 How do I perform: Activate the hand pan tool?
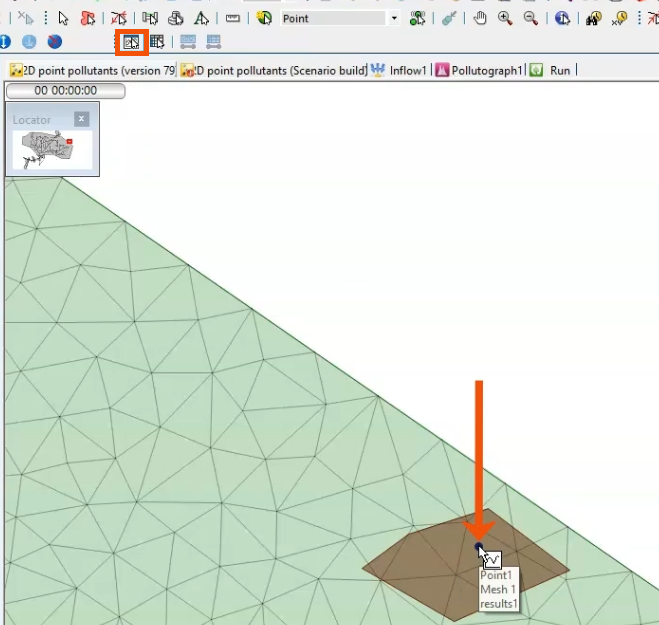coord(480,18)
